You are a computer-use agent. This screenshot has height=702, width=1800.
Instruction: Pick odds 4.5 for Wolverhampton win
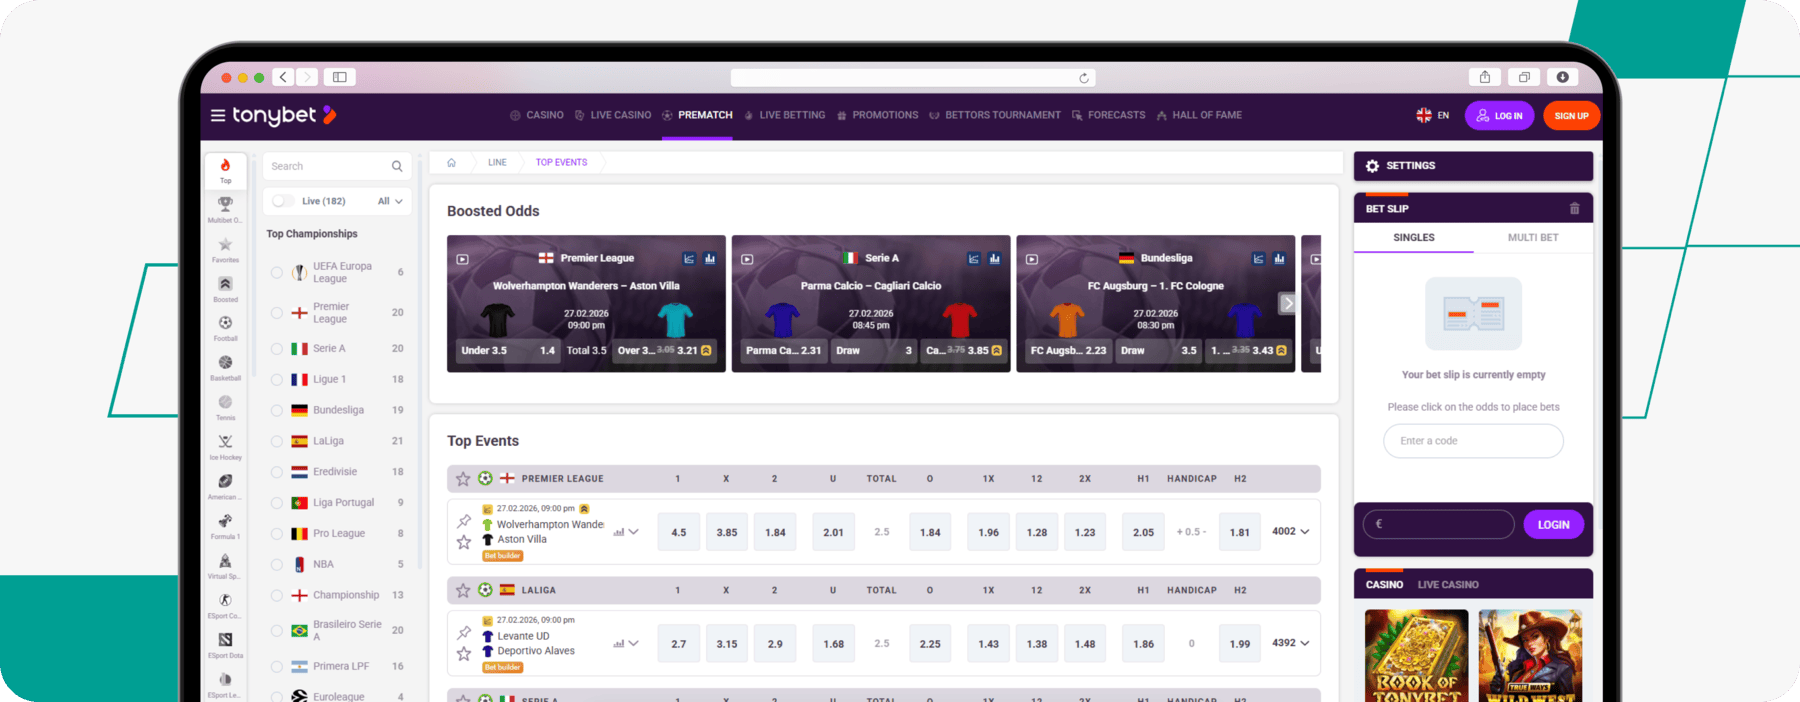coord(679,533)
